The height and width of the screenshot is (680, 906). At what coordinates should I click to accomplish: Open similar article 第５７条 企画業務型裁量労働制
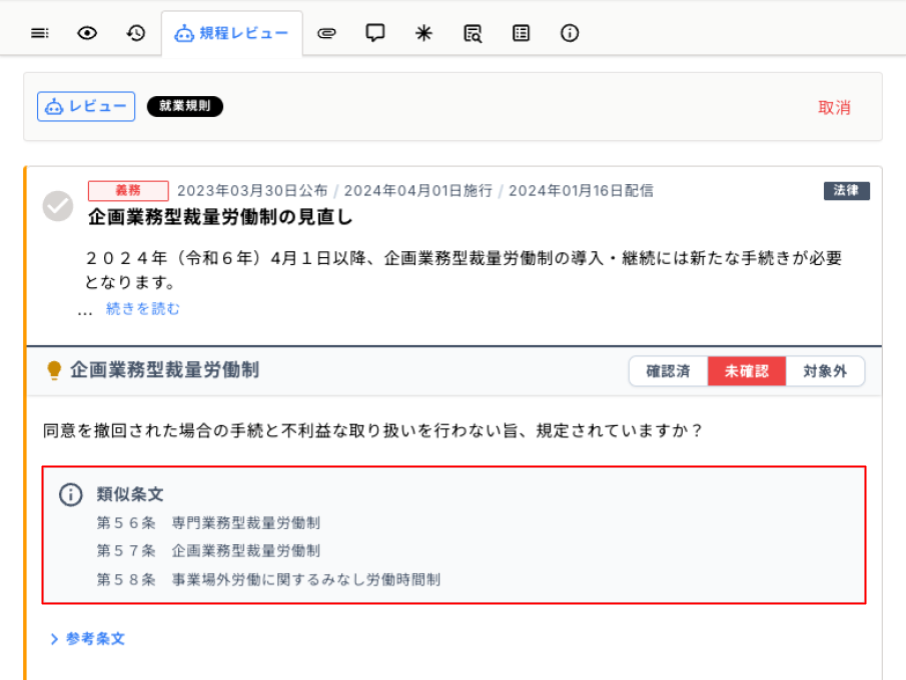pos(208,551)
